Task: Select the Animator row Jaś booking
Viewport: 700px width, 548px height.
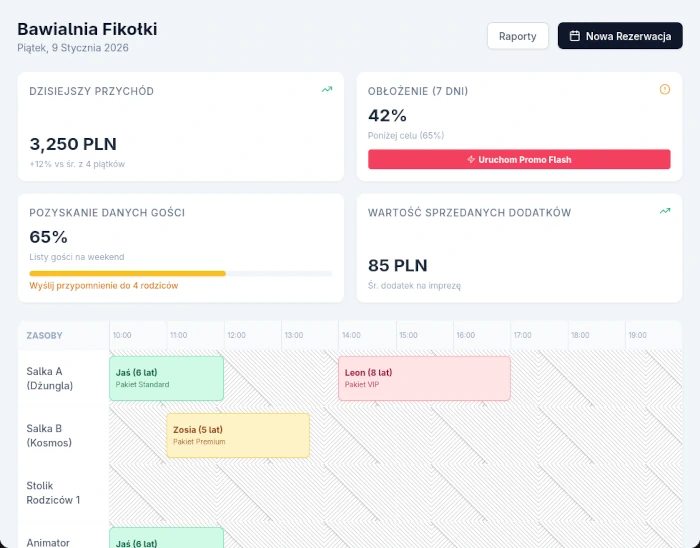Action: [x=166, y=538]
